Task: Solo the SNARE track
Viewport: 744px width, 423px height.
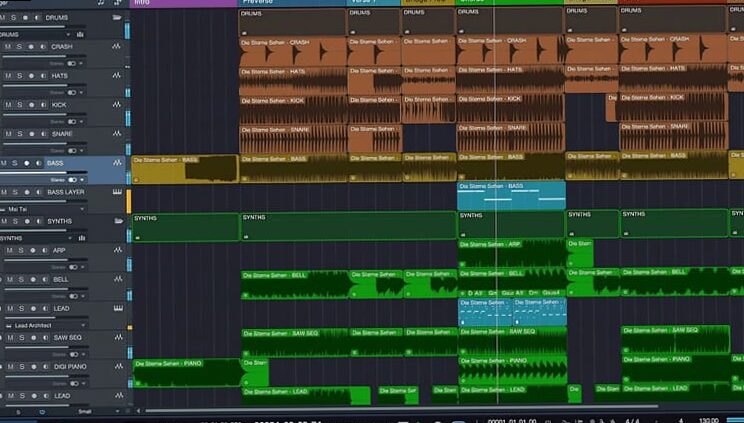Action: click(20, 134)
